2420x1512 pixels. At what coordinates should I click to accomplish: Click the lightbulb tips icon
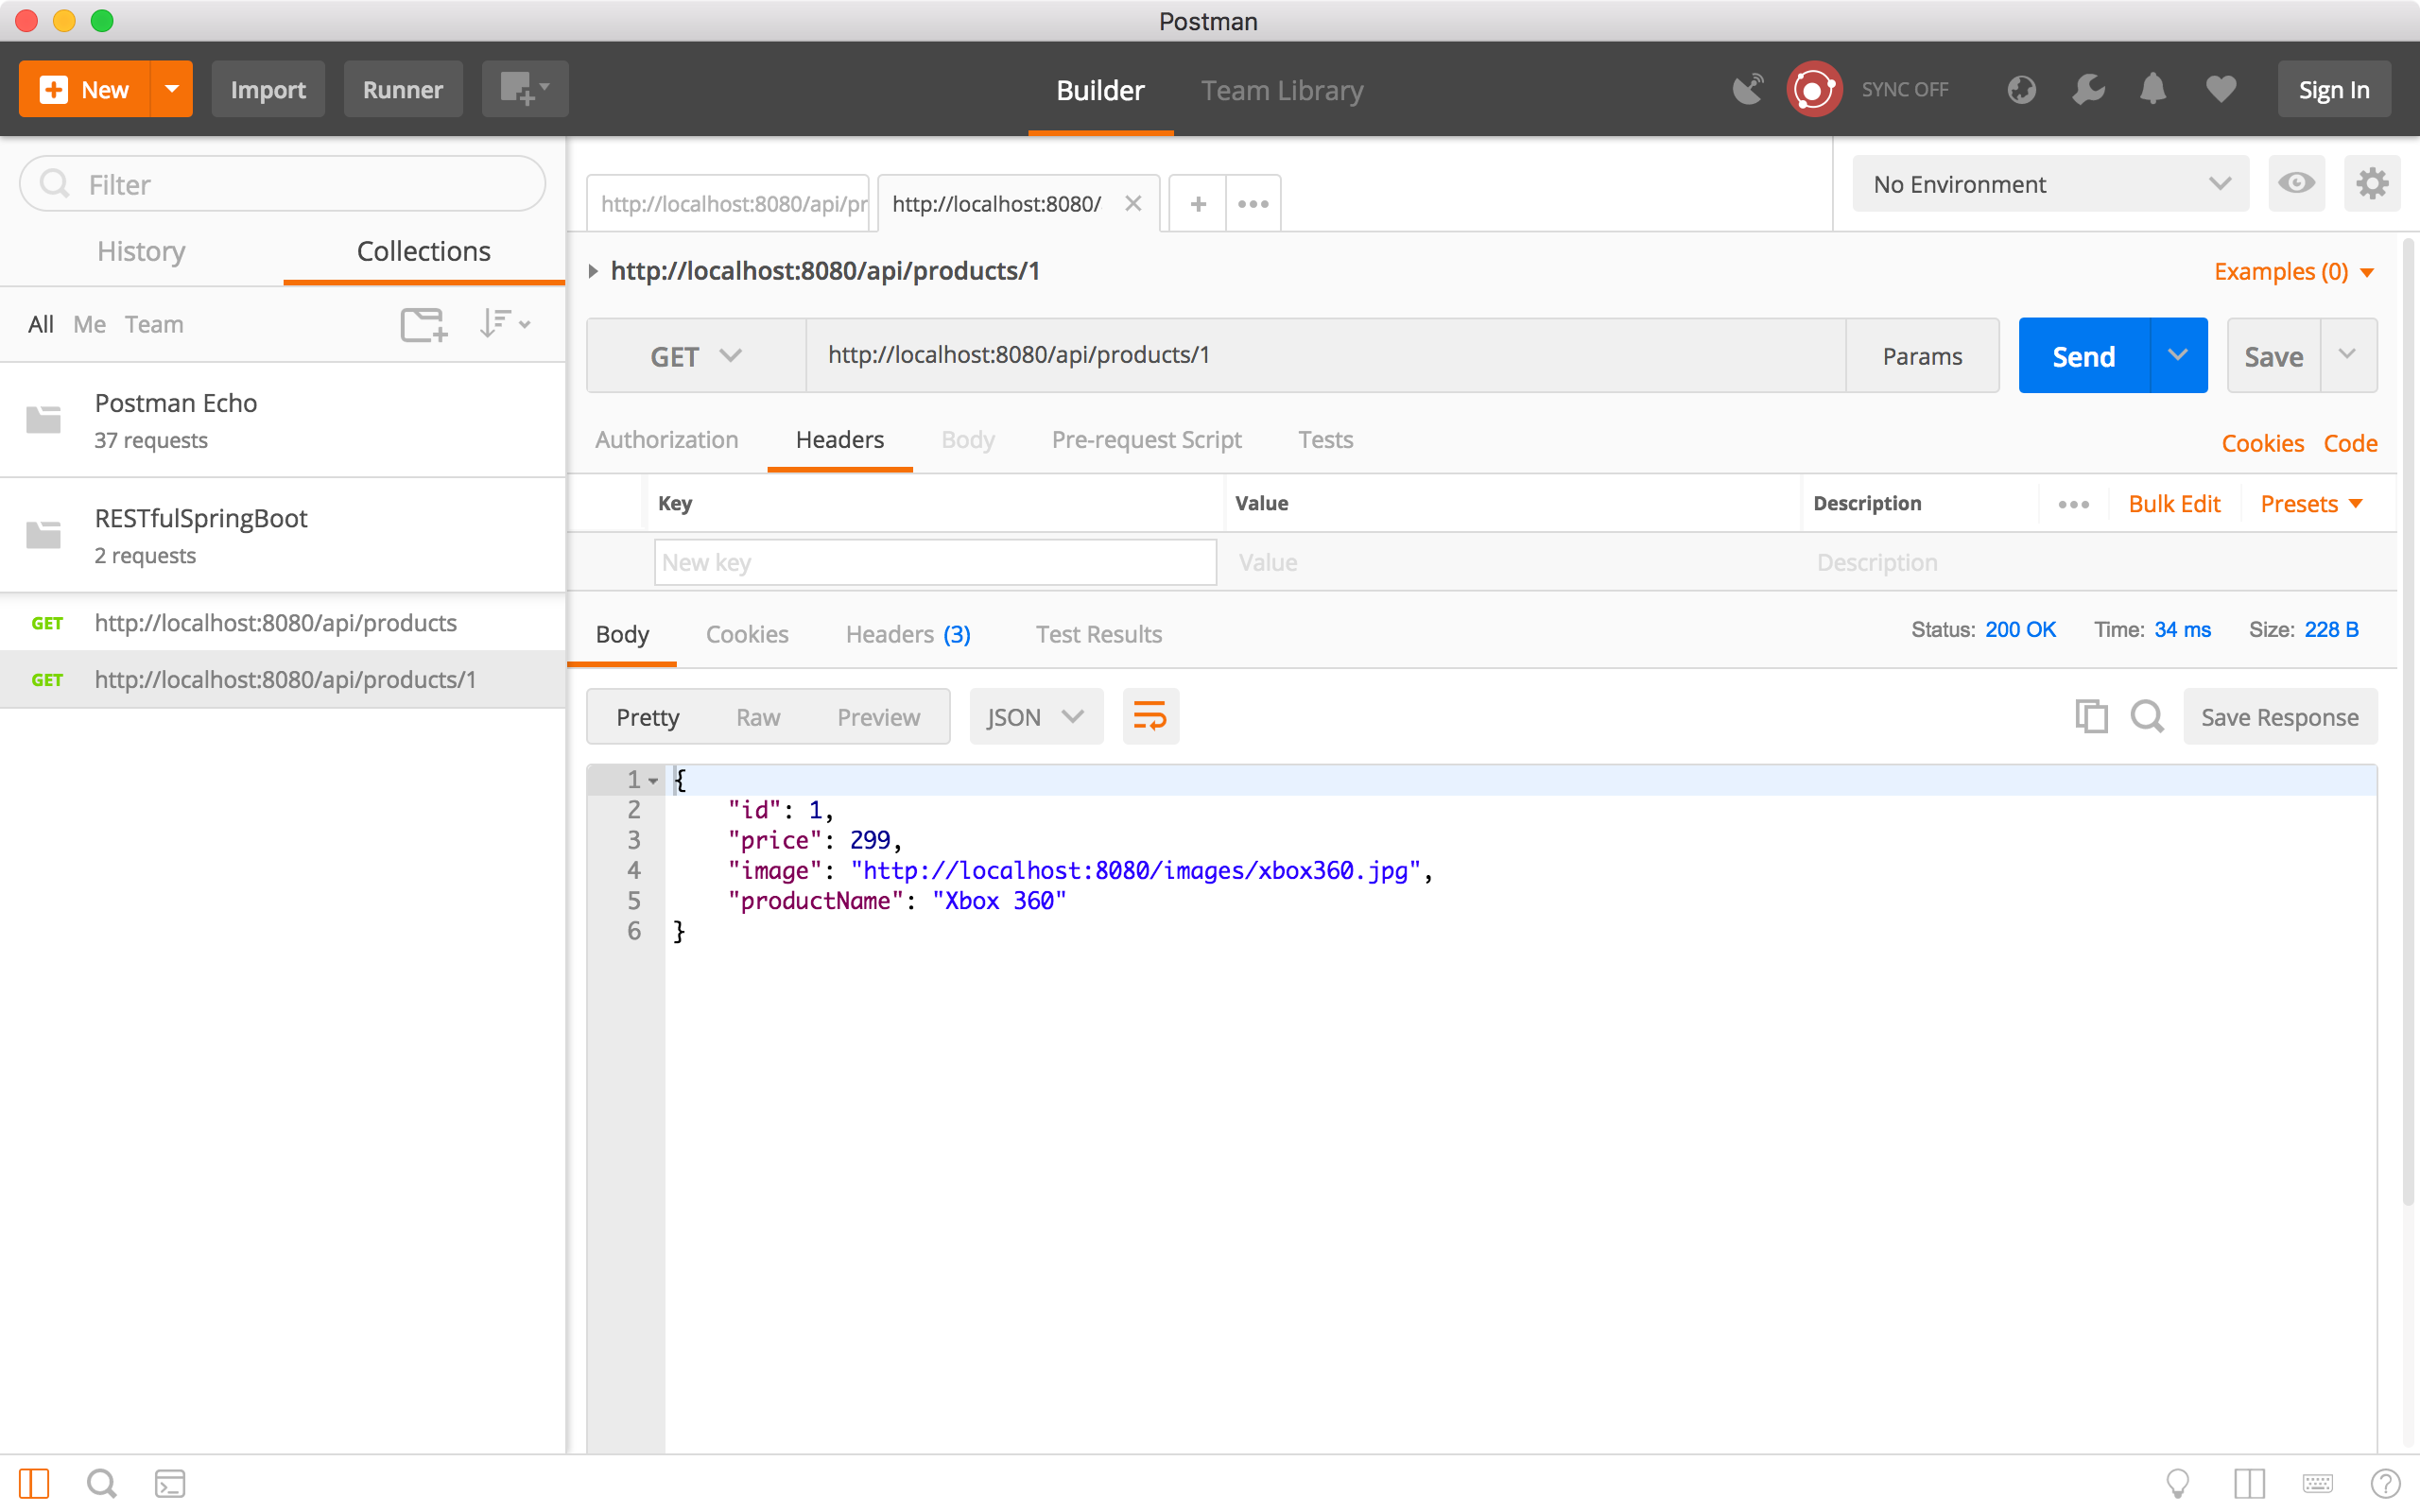(2177, 1483)
